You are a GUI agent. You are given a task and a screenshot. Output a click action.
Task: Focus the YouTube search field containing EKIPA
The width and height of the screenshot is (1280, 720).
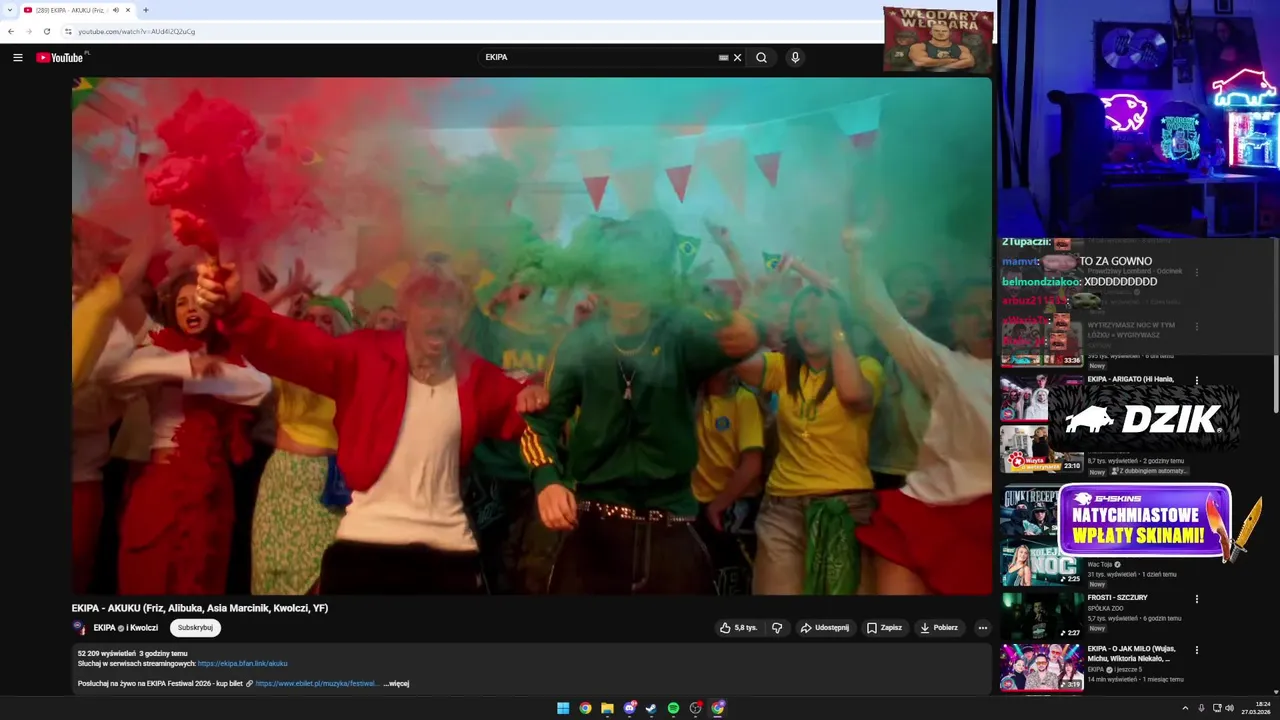[x=598, y=58]
